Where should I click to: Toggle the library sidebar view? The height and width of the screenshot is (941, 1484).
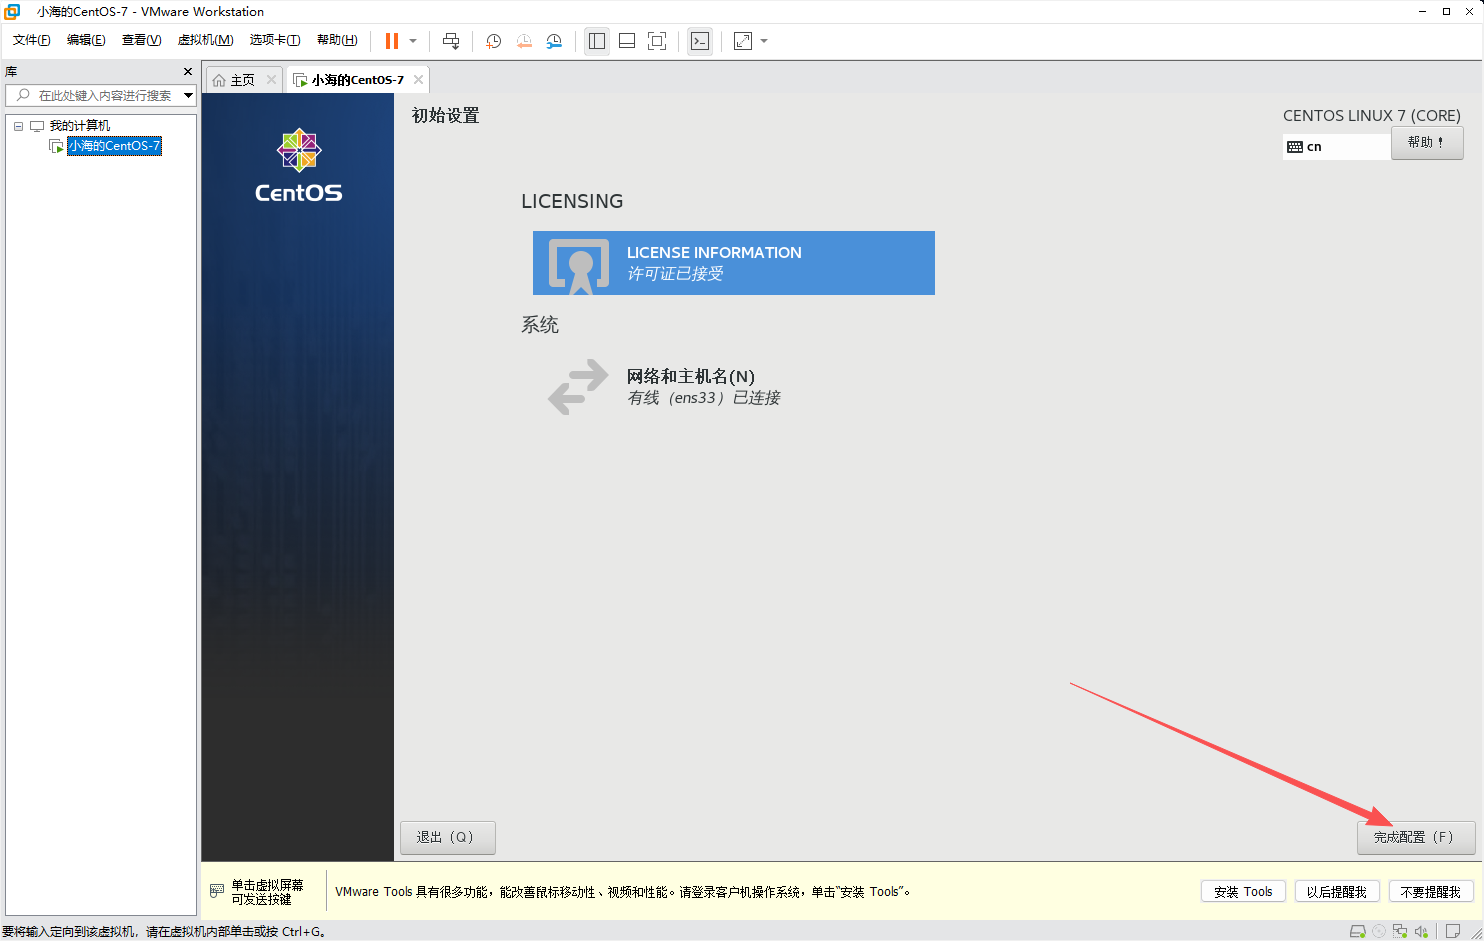(x=597, y=41)
